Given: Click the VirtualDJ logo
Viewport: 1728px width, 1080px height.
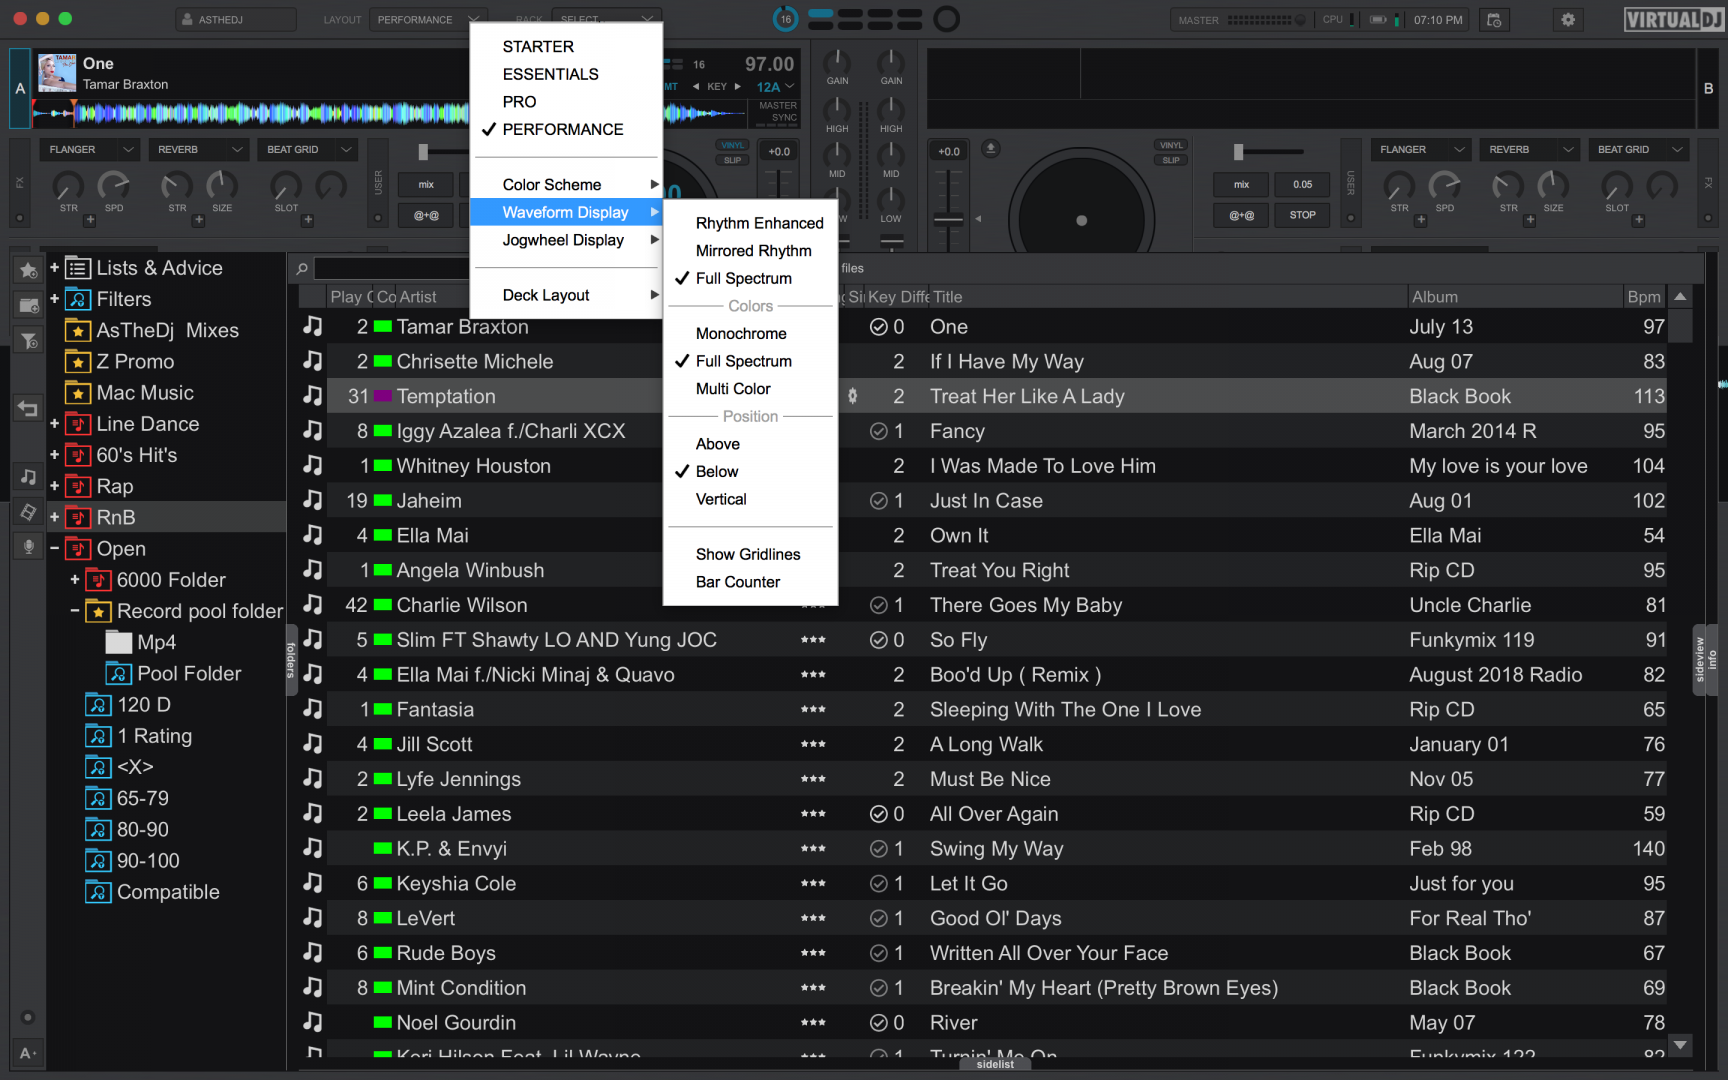Looking at the screenshot, I should click(1674, 20).
